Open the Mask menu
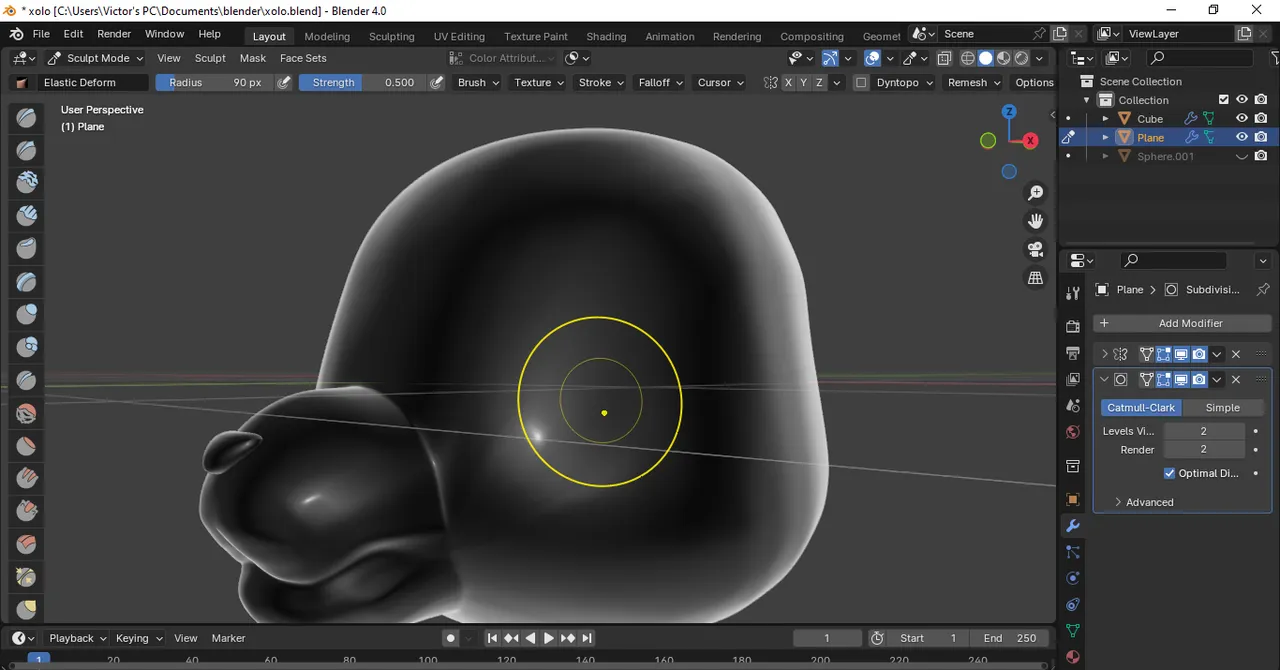Screen dimensions: 1280x670 (x=253, y=58)
